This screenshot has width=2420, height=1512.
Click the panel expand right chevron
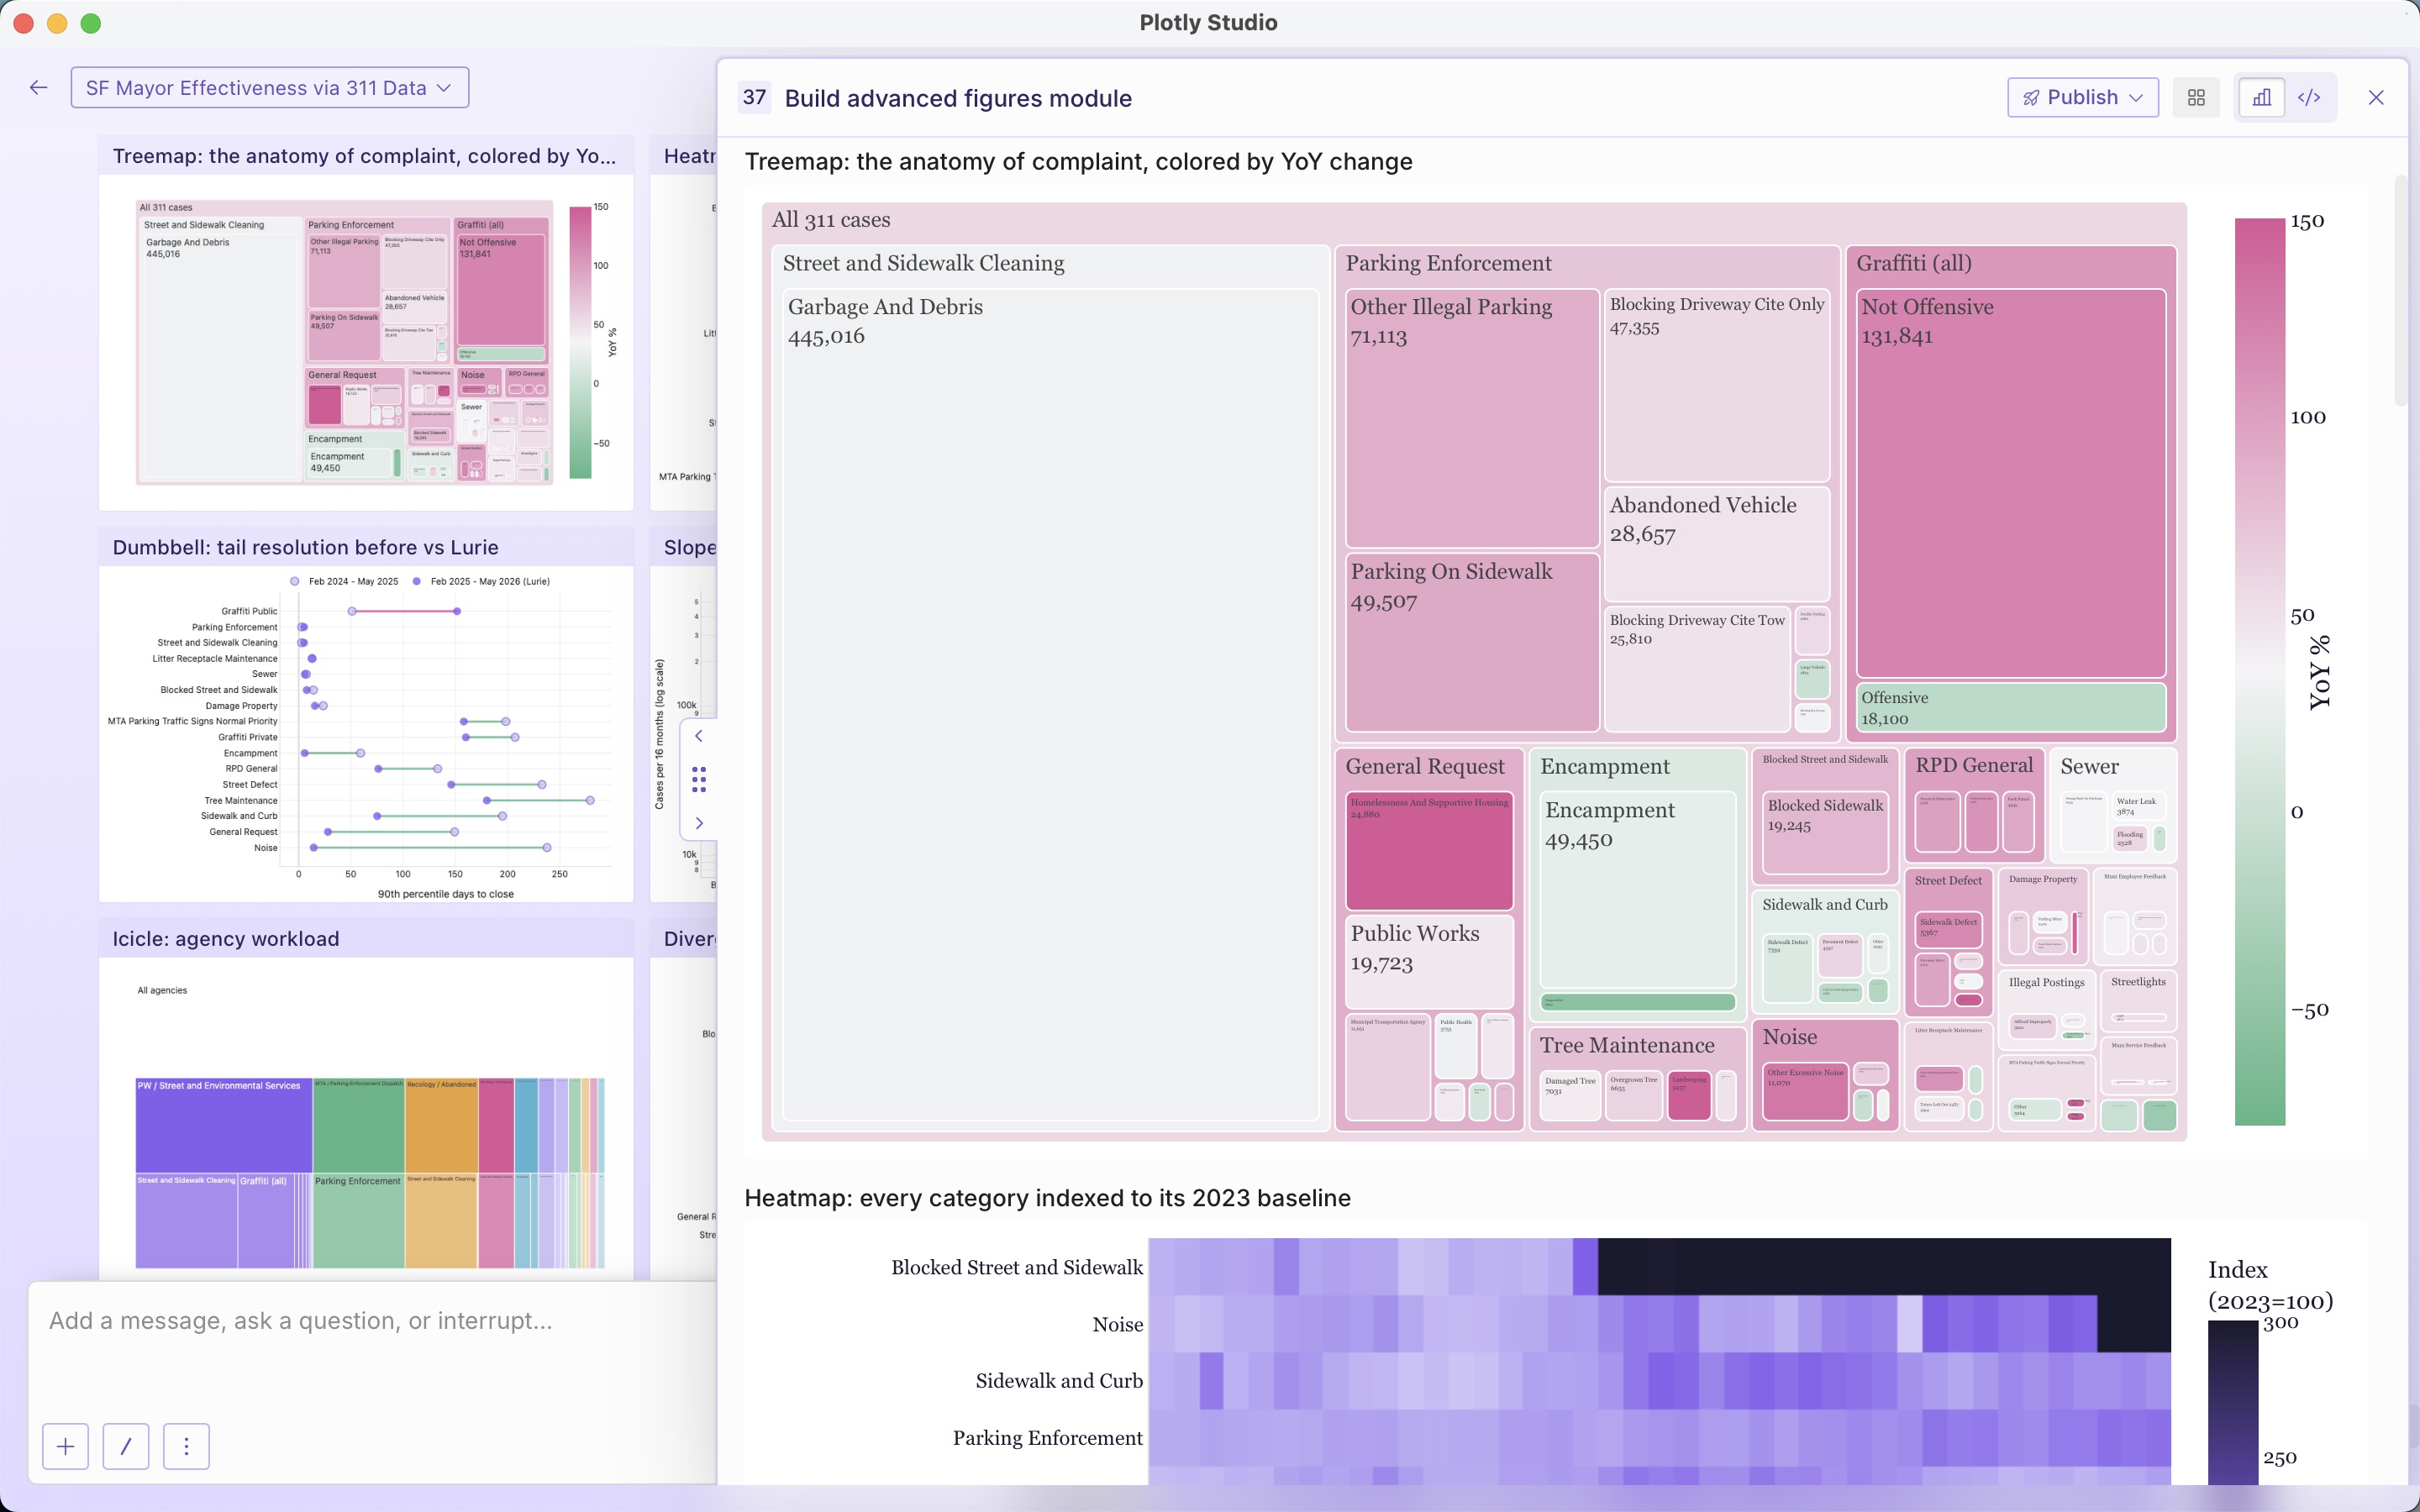699,823
